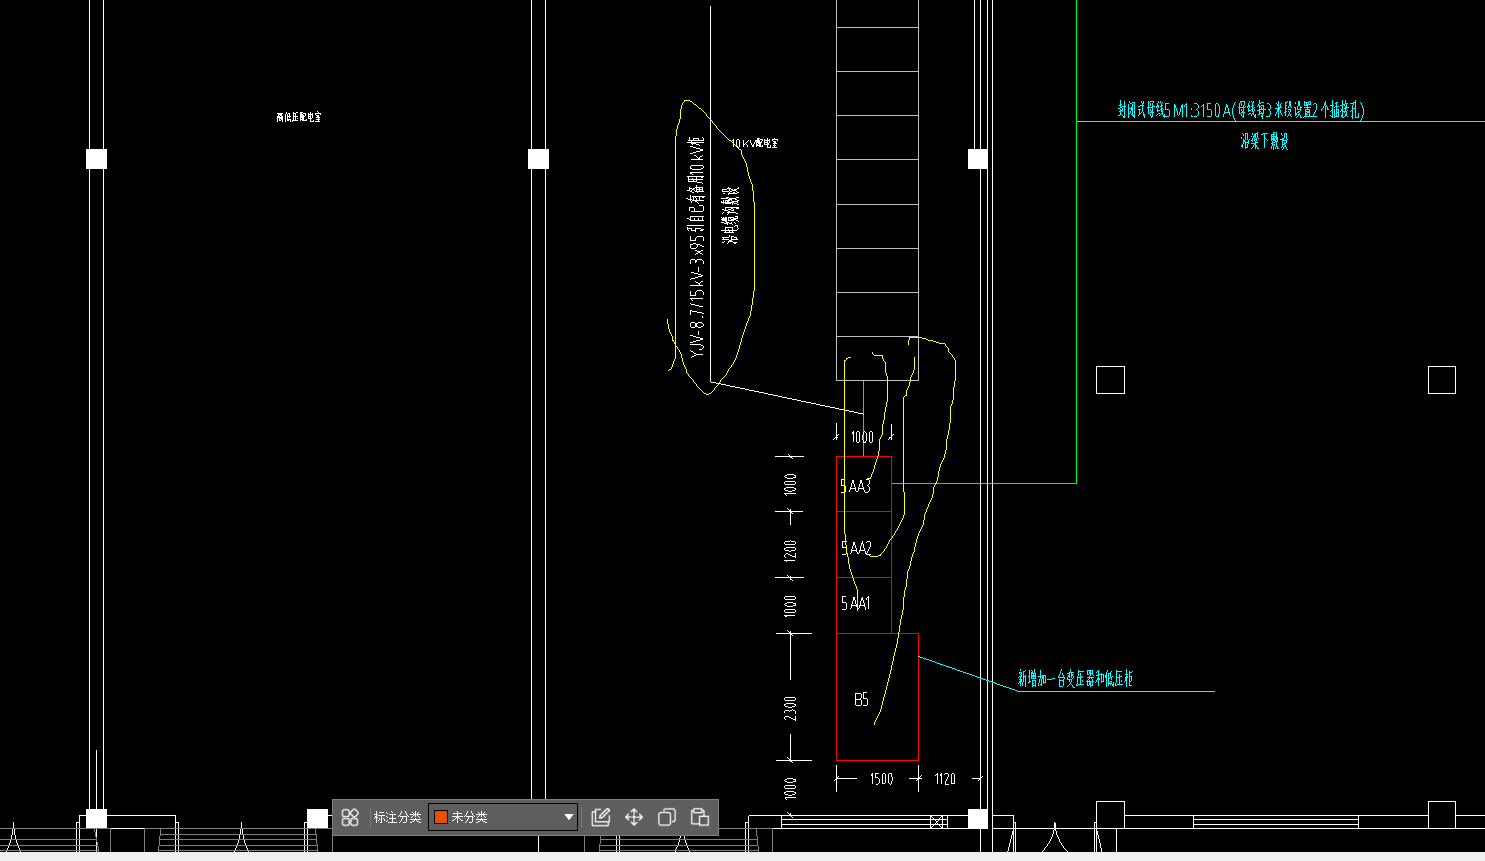
Task: Select the vertical 沿电缆沟敷设 text
Action: (731, 215)
